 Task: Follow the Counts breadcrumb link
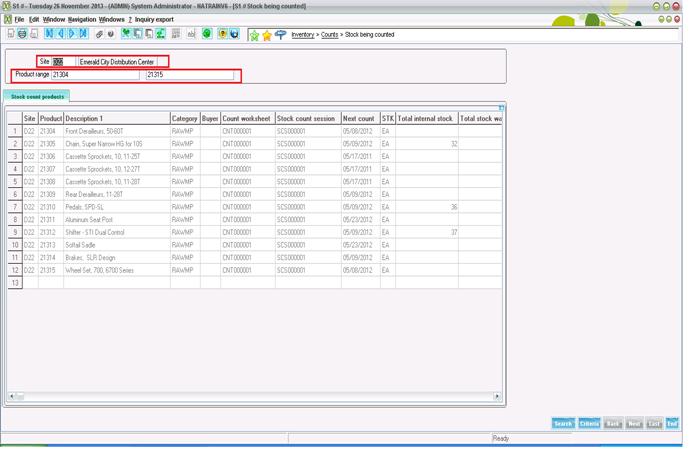[x=329, y=35]
